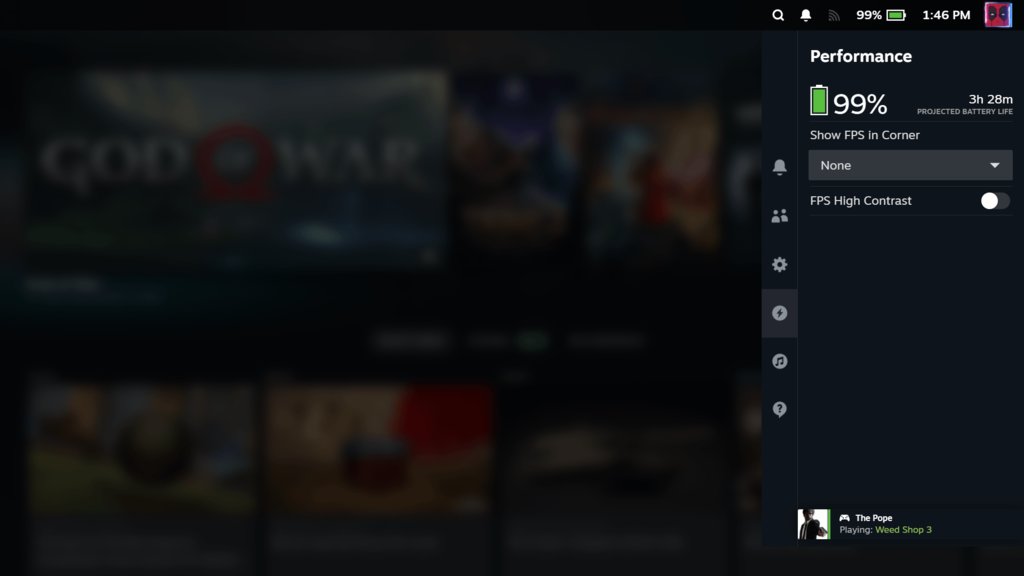This screenshot has height=576, width=1024.
Task: Click the large green battery icon in Performance
Action: (x=819, y=101)
